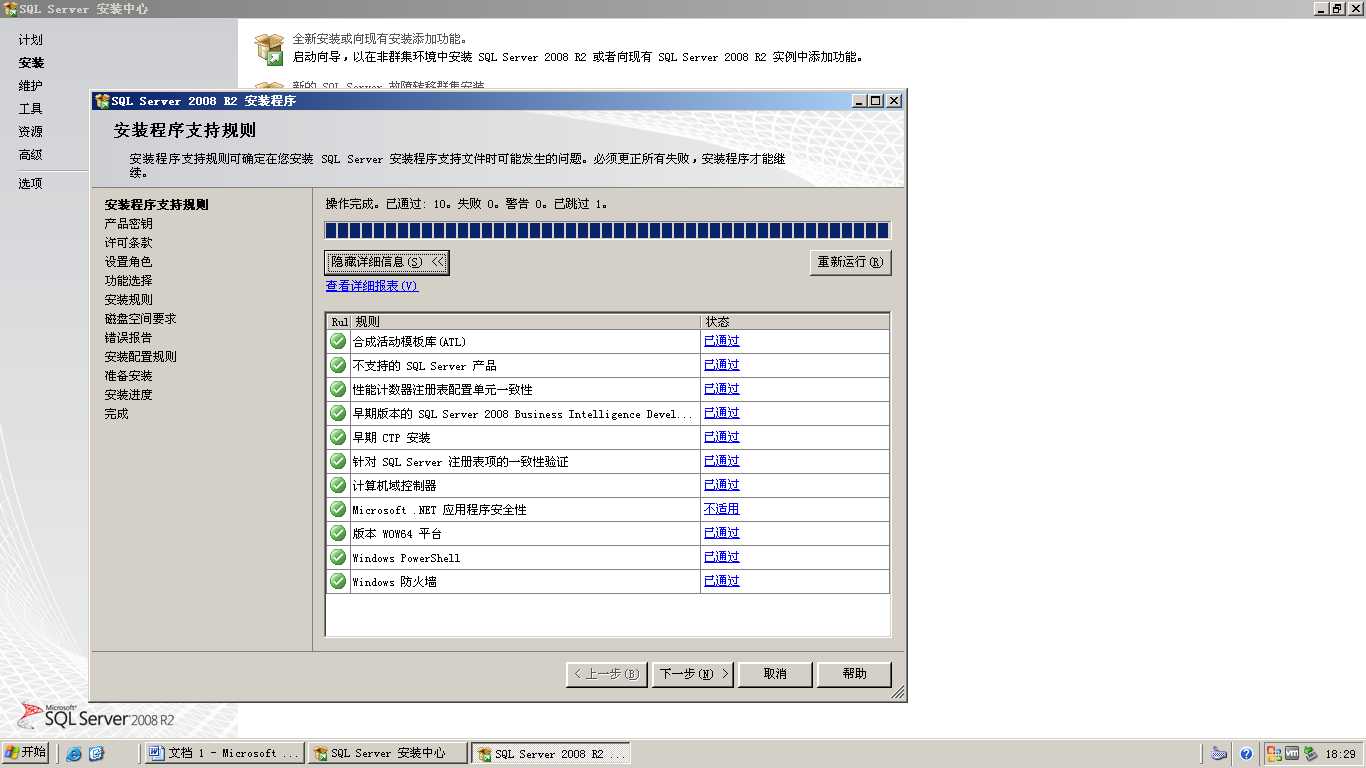Screen dimensions: 1366x768
Task: Open 已通过 link for 不支持的 SQL Server 产品
Action: (722, 365)
